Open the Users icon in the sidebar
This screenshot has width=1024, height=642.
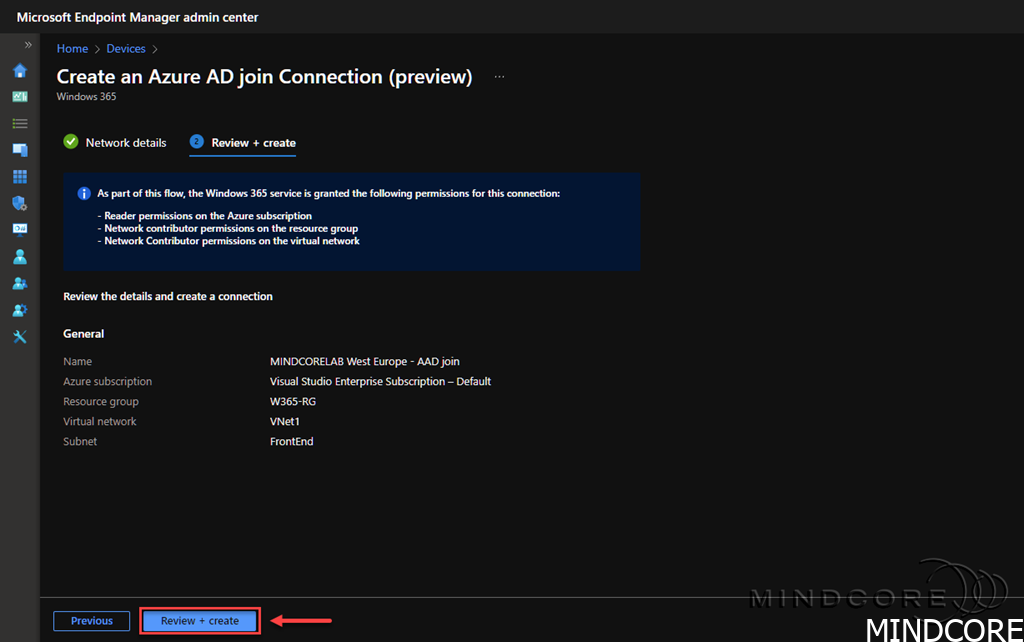point(19,257)
